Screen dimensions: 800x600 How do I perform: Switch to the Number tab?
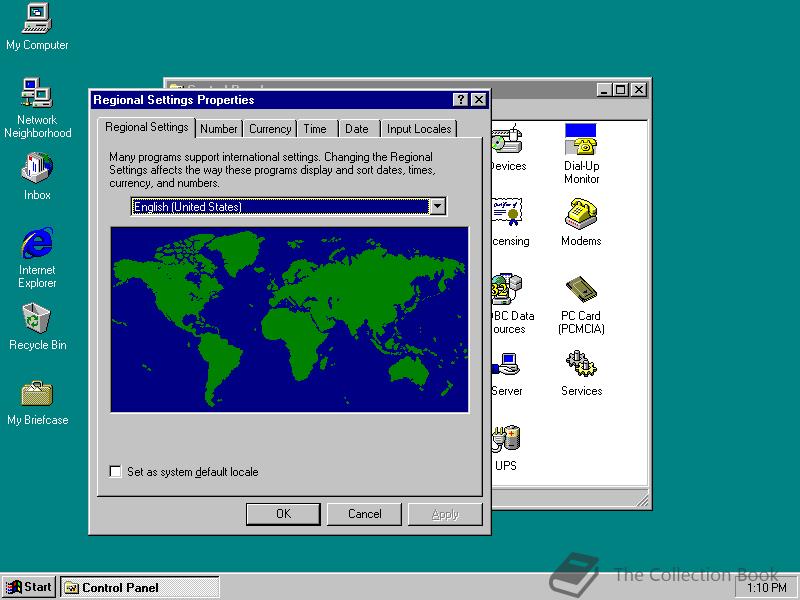pyautogui.click(x=218, y=129)
